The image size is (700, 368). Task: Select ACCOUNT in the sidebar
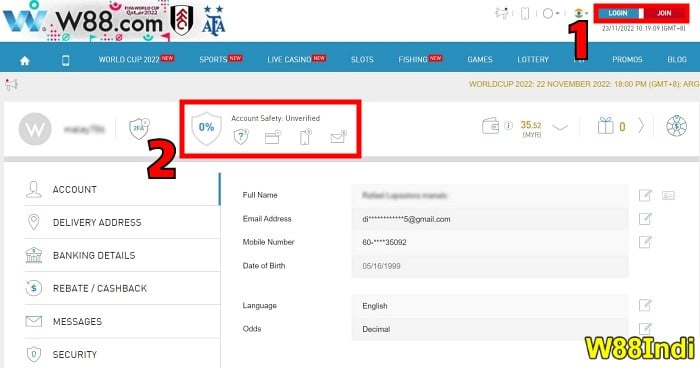click(122, 190)
